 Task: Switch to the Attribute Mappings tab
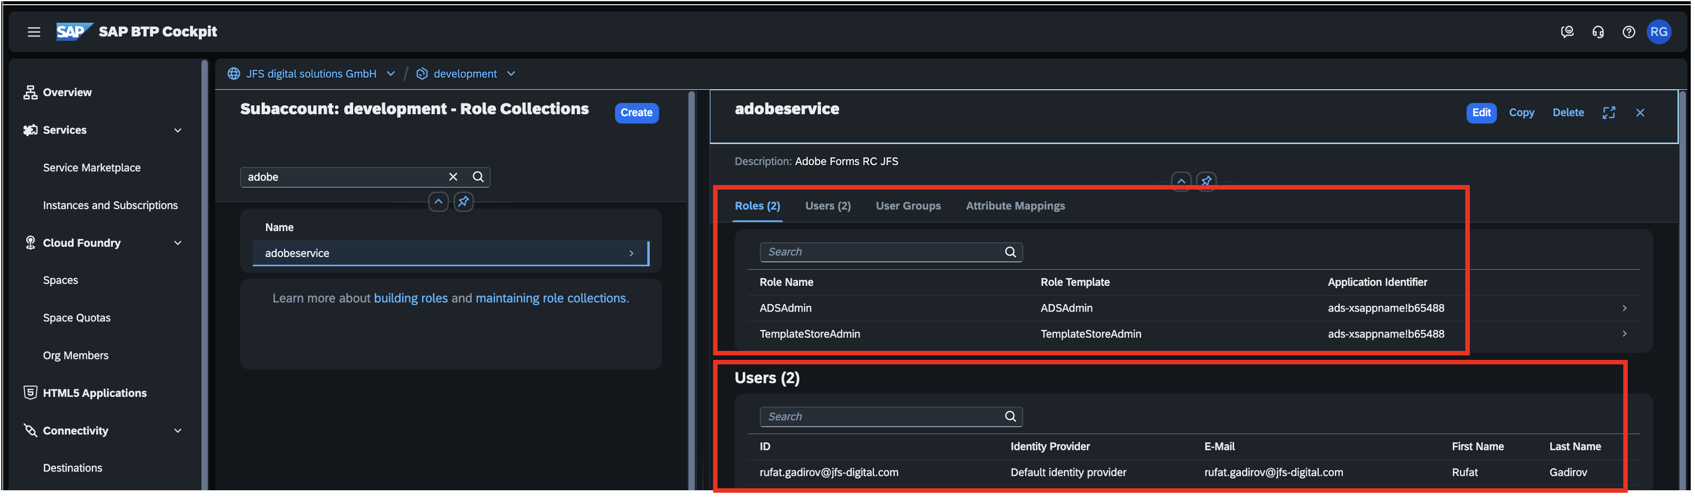coord(1015,206)
